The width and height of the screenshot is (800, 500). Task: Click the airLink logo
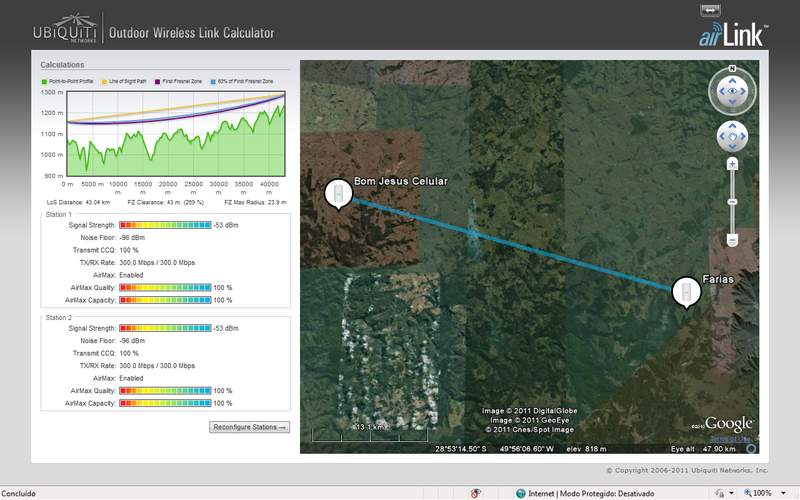[x=733, y=34]
